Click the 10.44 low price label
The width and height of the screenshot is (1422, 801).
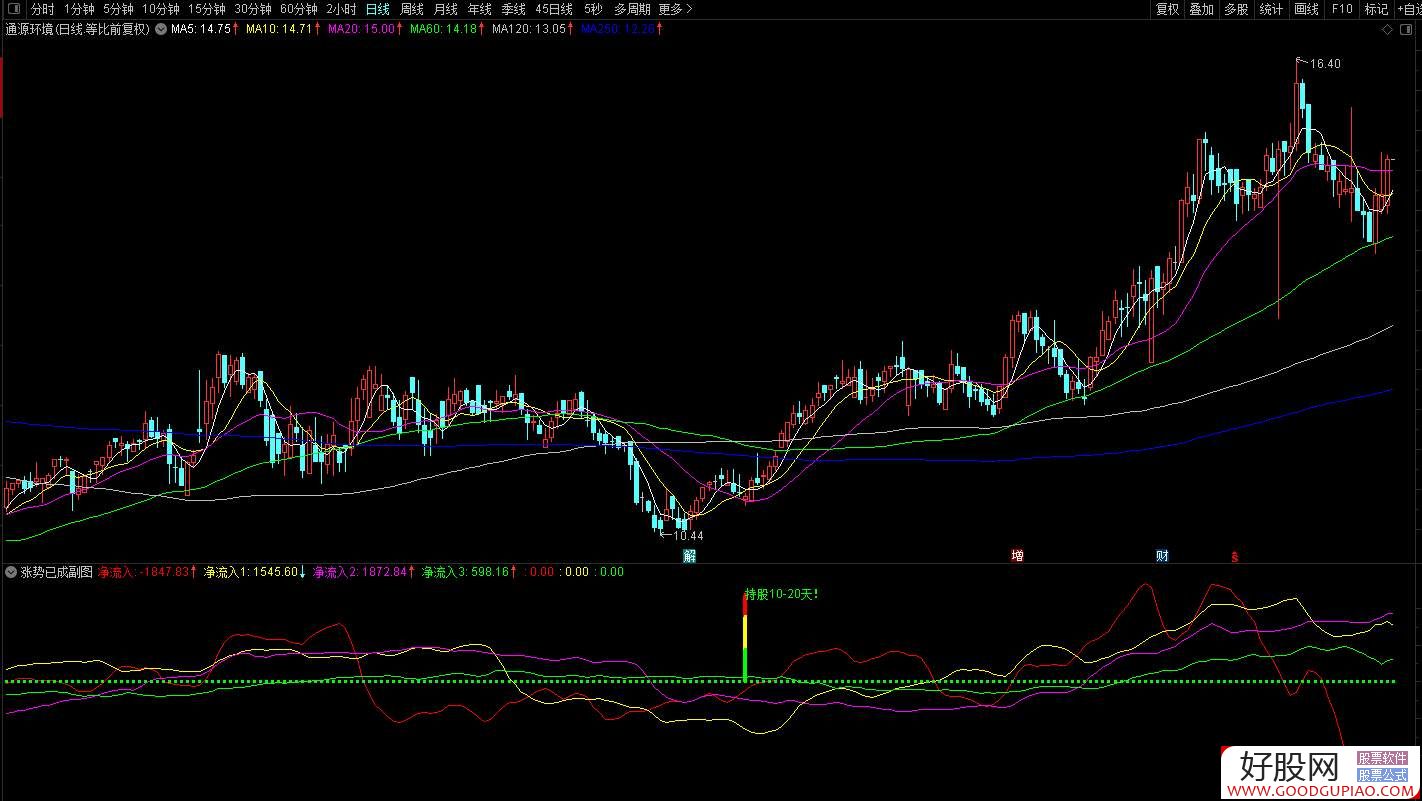[688, 536]
